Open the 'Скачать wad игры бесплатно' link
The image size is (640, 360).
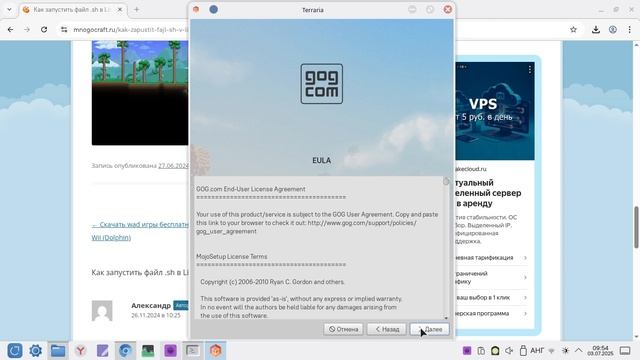[x=140, y=224]
